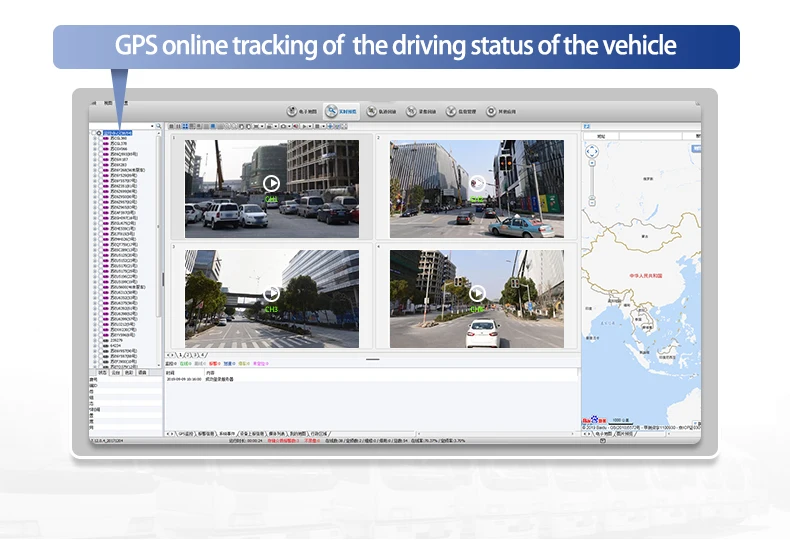
Task: Expand the first vehicle entry in the tree
Action: coord(94,139)
